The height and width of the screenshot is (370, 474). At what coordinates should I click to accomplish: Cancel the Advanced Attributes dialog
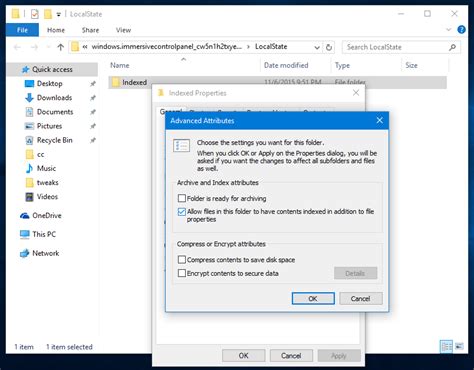pyautogui.click(x=361, y=298)
